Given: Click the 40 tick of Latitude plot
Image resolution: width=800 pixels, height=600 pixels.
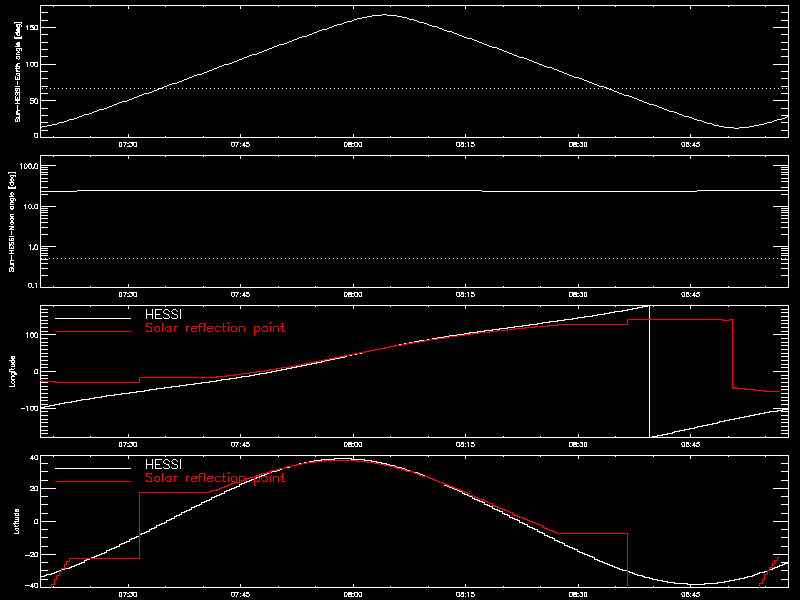Looking at the screenshot, I should pyautogui.click(x=34, y=458).
